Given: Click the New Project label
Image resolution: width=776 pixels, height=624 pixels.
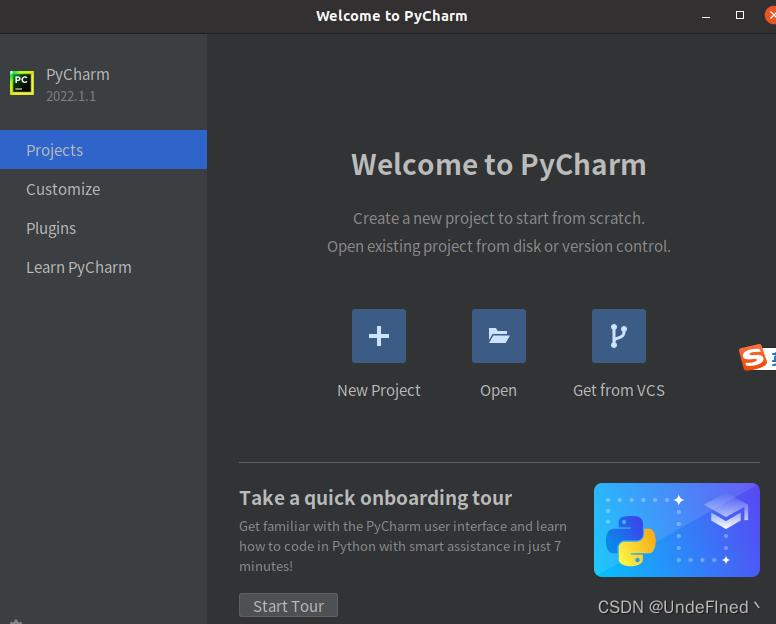Looking at the screenshot, I should (379, 390).
